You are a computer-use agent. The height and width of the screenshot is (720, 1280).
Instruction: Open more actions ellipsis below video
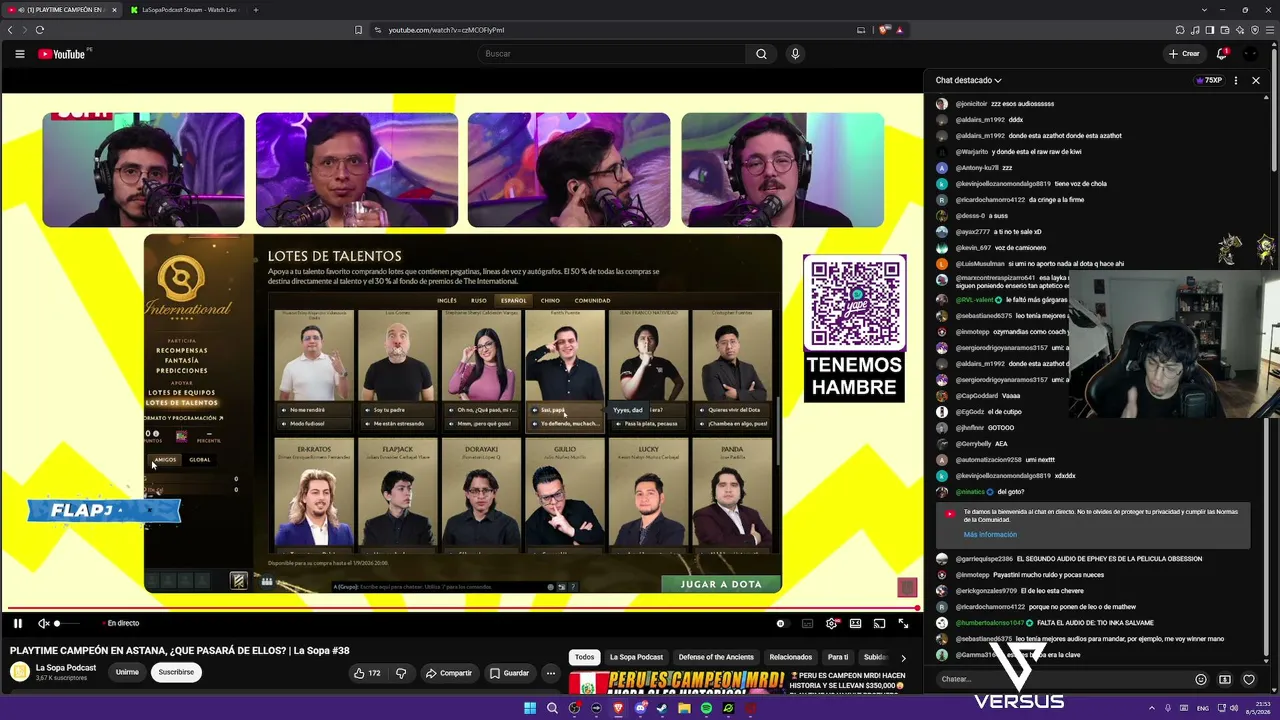click(550, 673)
